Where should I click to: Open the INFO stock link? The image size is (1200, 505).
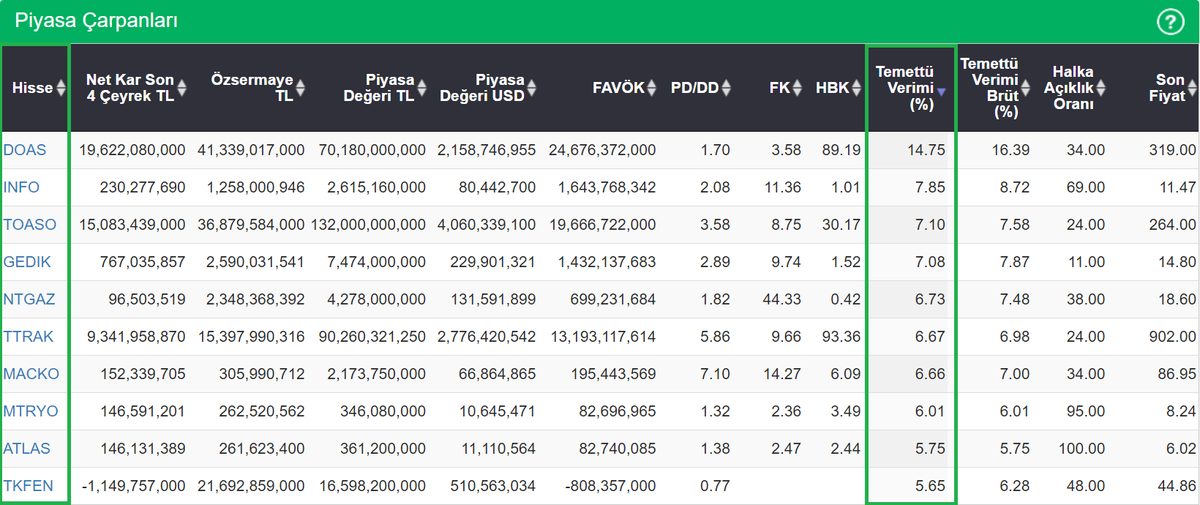(22, 187)
